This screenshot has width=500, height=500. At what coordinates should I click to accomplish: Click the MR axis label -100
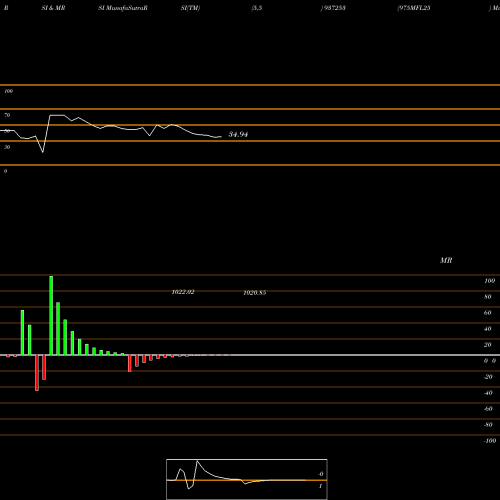490,441
